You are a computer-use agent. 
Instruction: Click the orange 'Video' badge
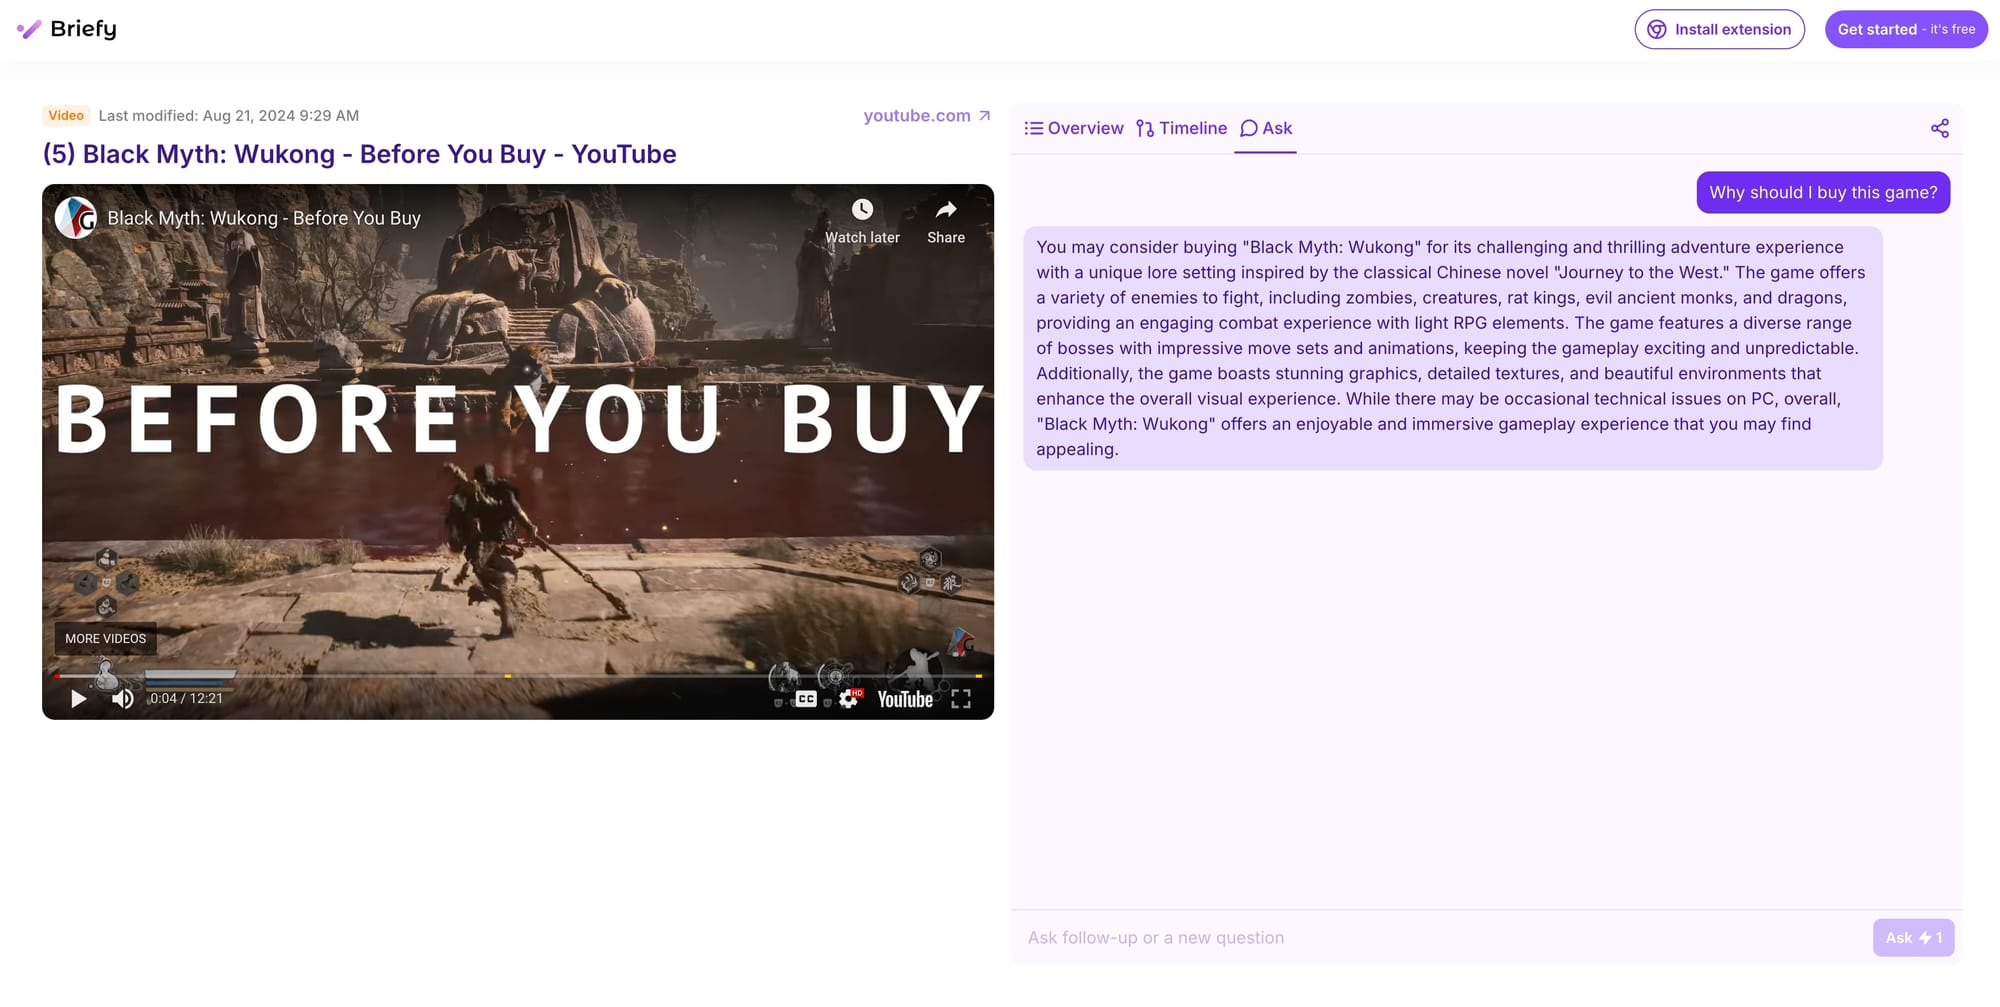click(66, 116)
